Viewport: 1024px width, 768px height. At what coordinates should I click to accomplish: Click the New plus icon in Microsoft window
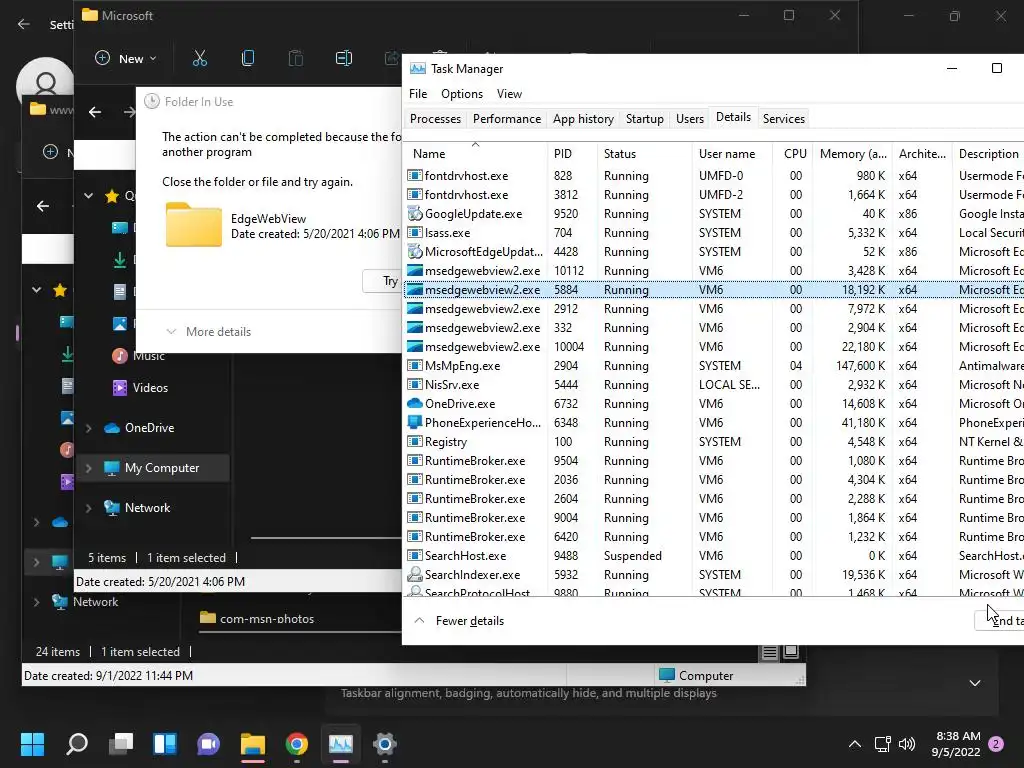click(x=103, y=58)
